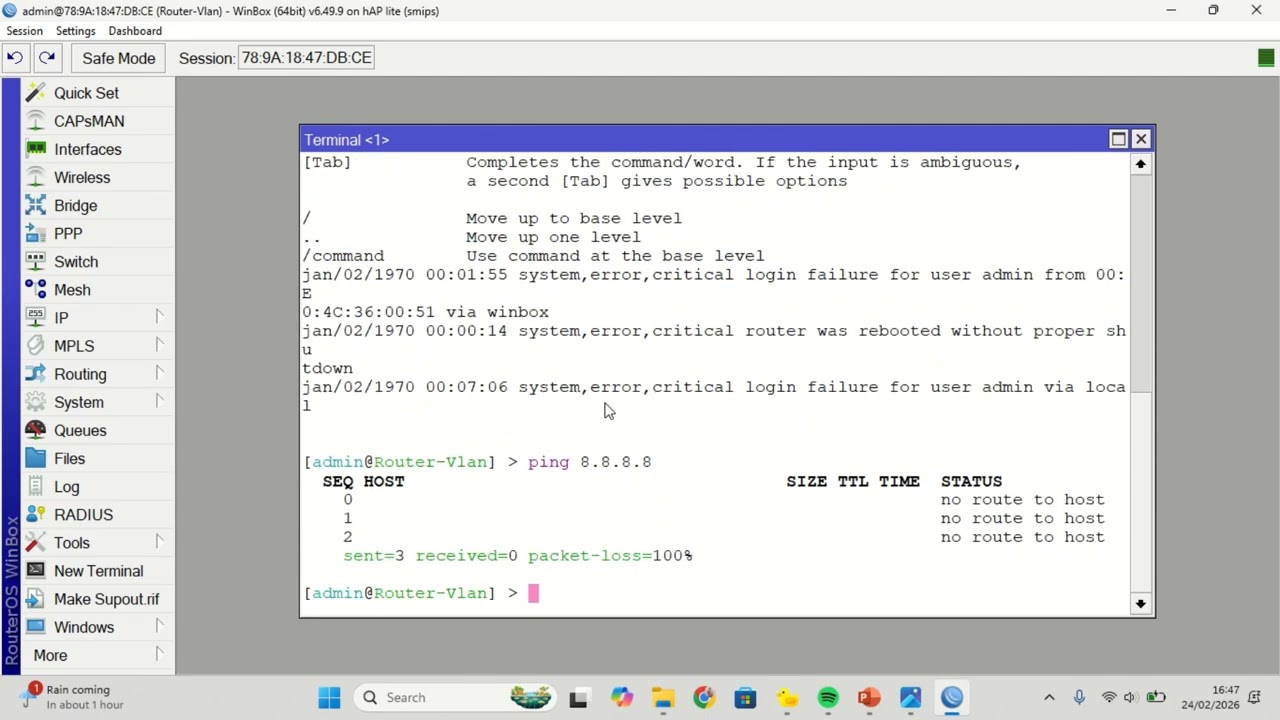Open File Explorer from taskbar
The width and height of the screenshot is (1280, 720).
(x=663, y=697)
